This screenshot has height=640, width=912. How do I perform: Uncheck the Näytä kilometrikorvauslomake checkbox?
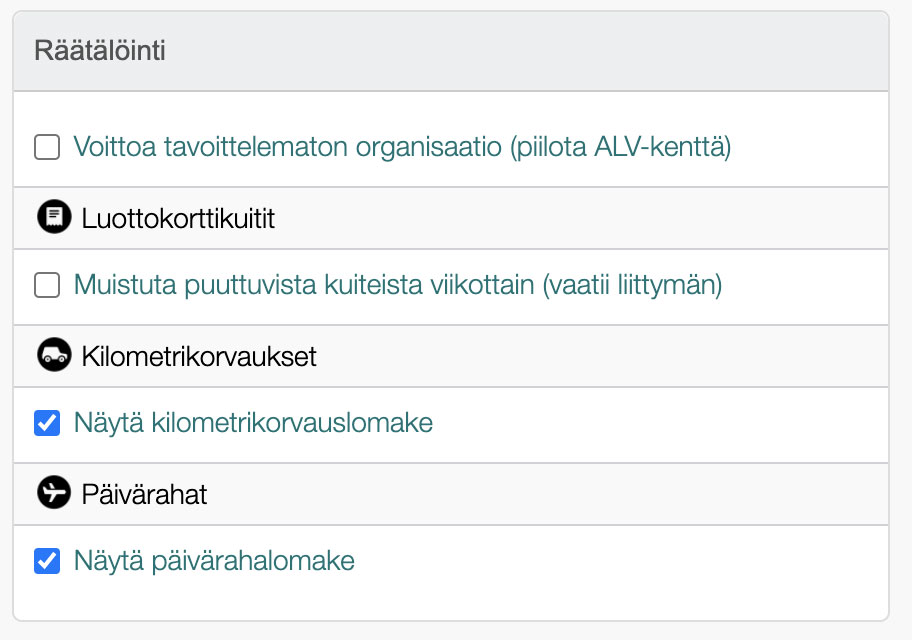tap(47, 423)
